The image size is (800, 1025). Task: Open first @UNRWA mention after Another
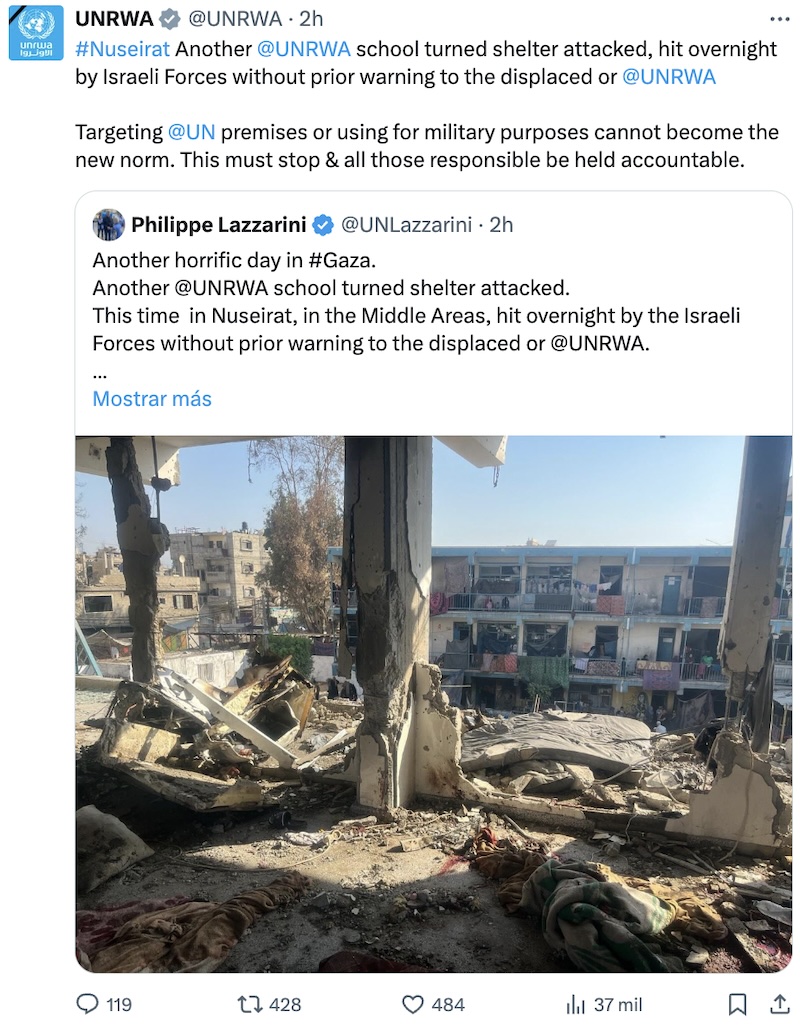coord(304,49)
